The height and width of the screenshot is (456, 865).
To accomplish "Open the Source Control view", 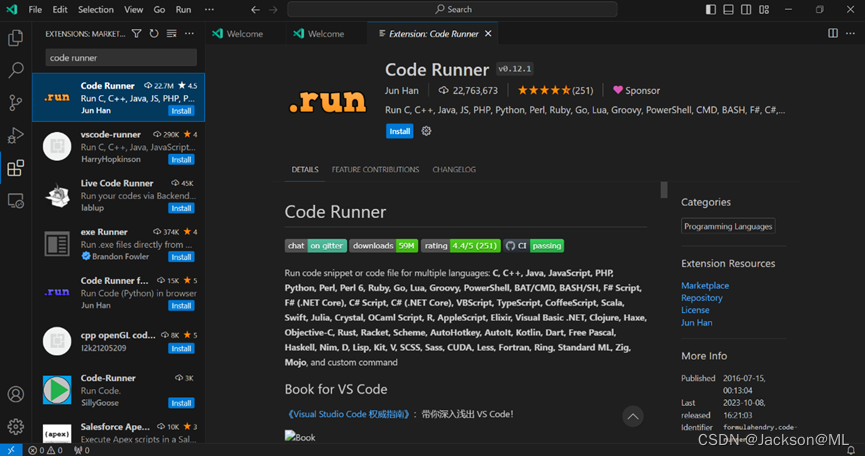I will (x=15, y=103).
